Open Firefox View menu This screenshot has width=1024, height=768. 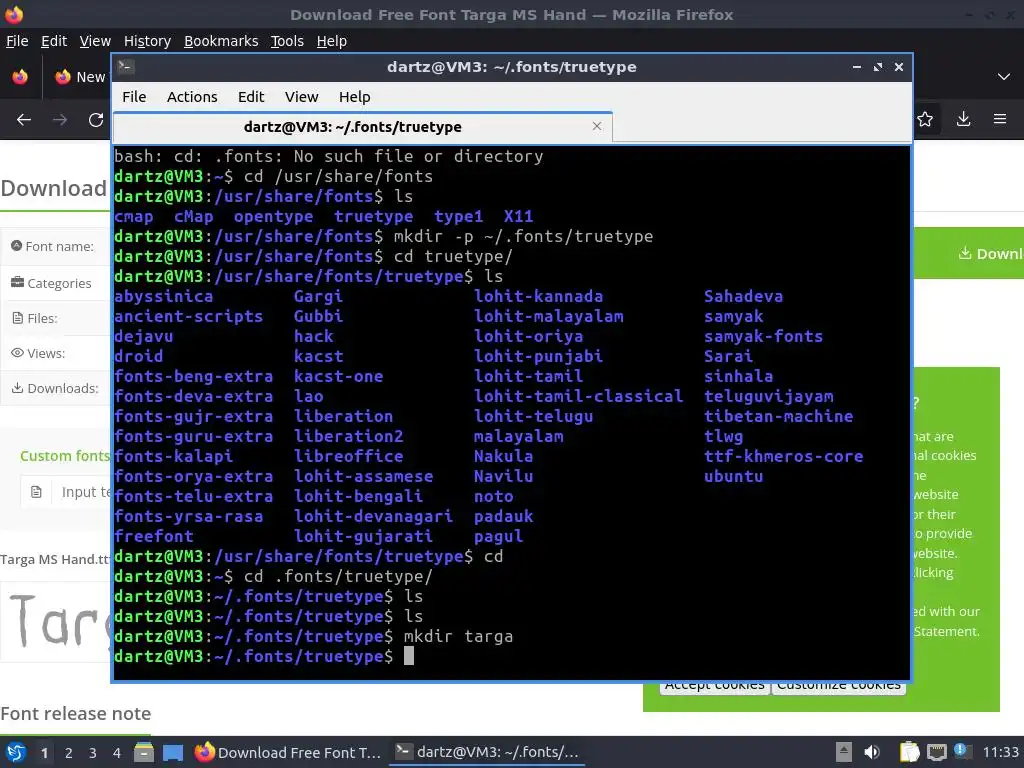[95, 41]
